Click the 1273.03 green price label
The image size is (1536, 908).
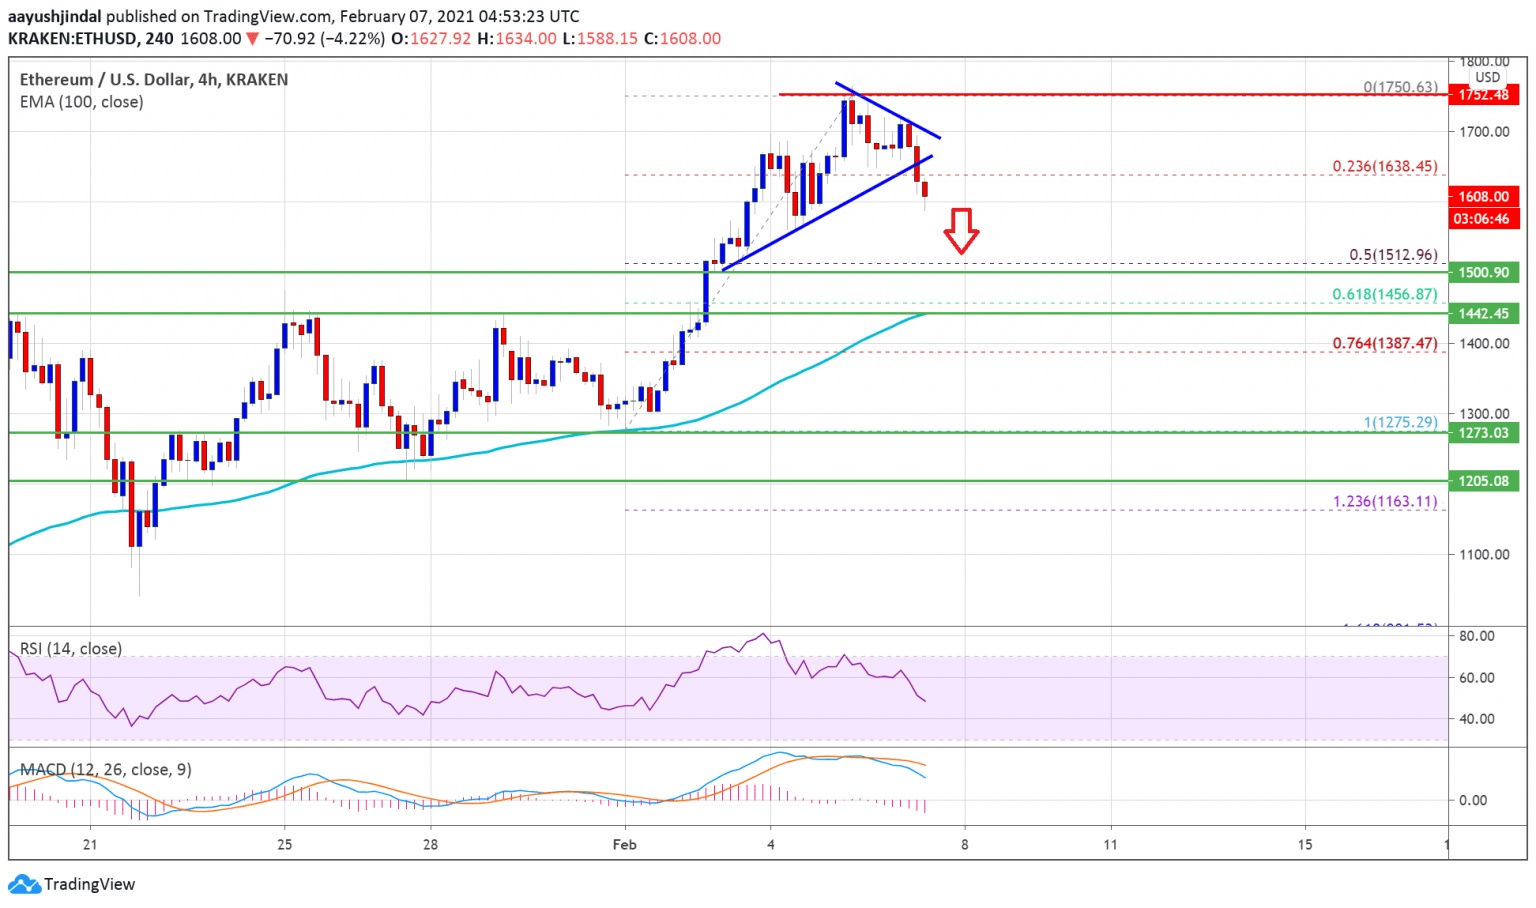tap(1483, 433)
